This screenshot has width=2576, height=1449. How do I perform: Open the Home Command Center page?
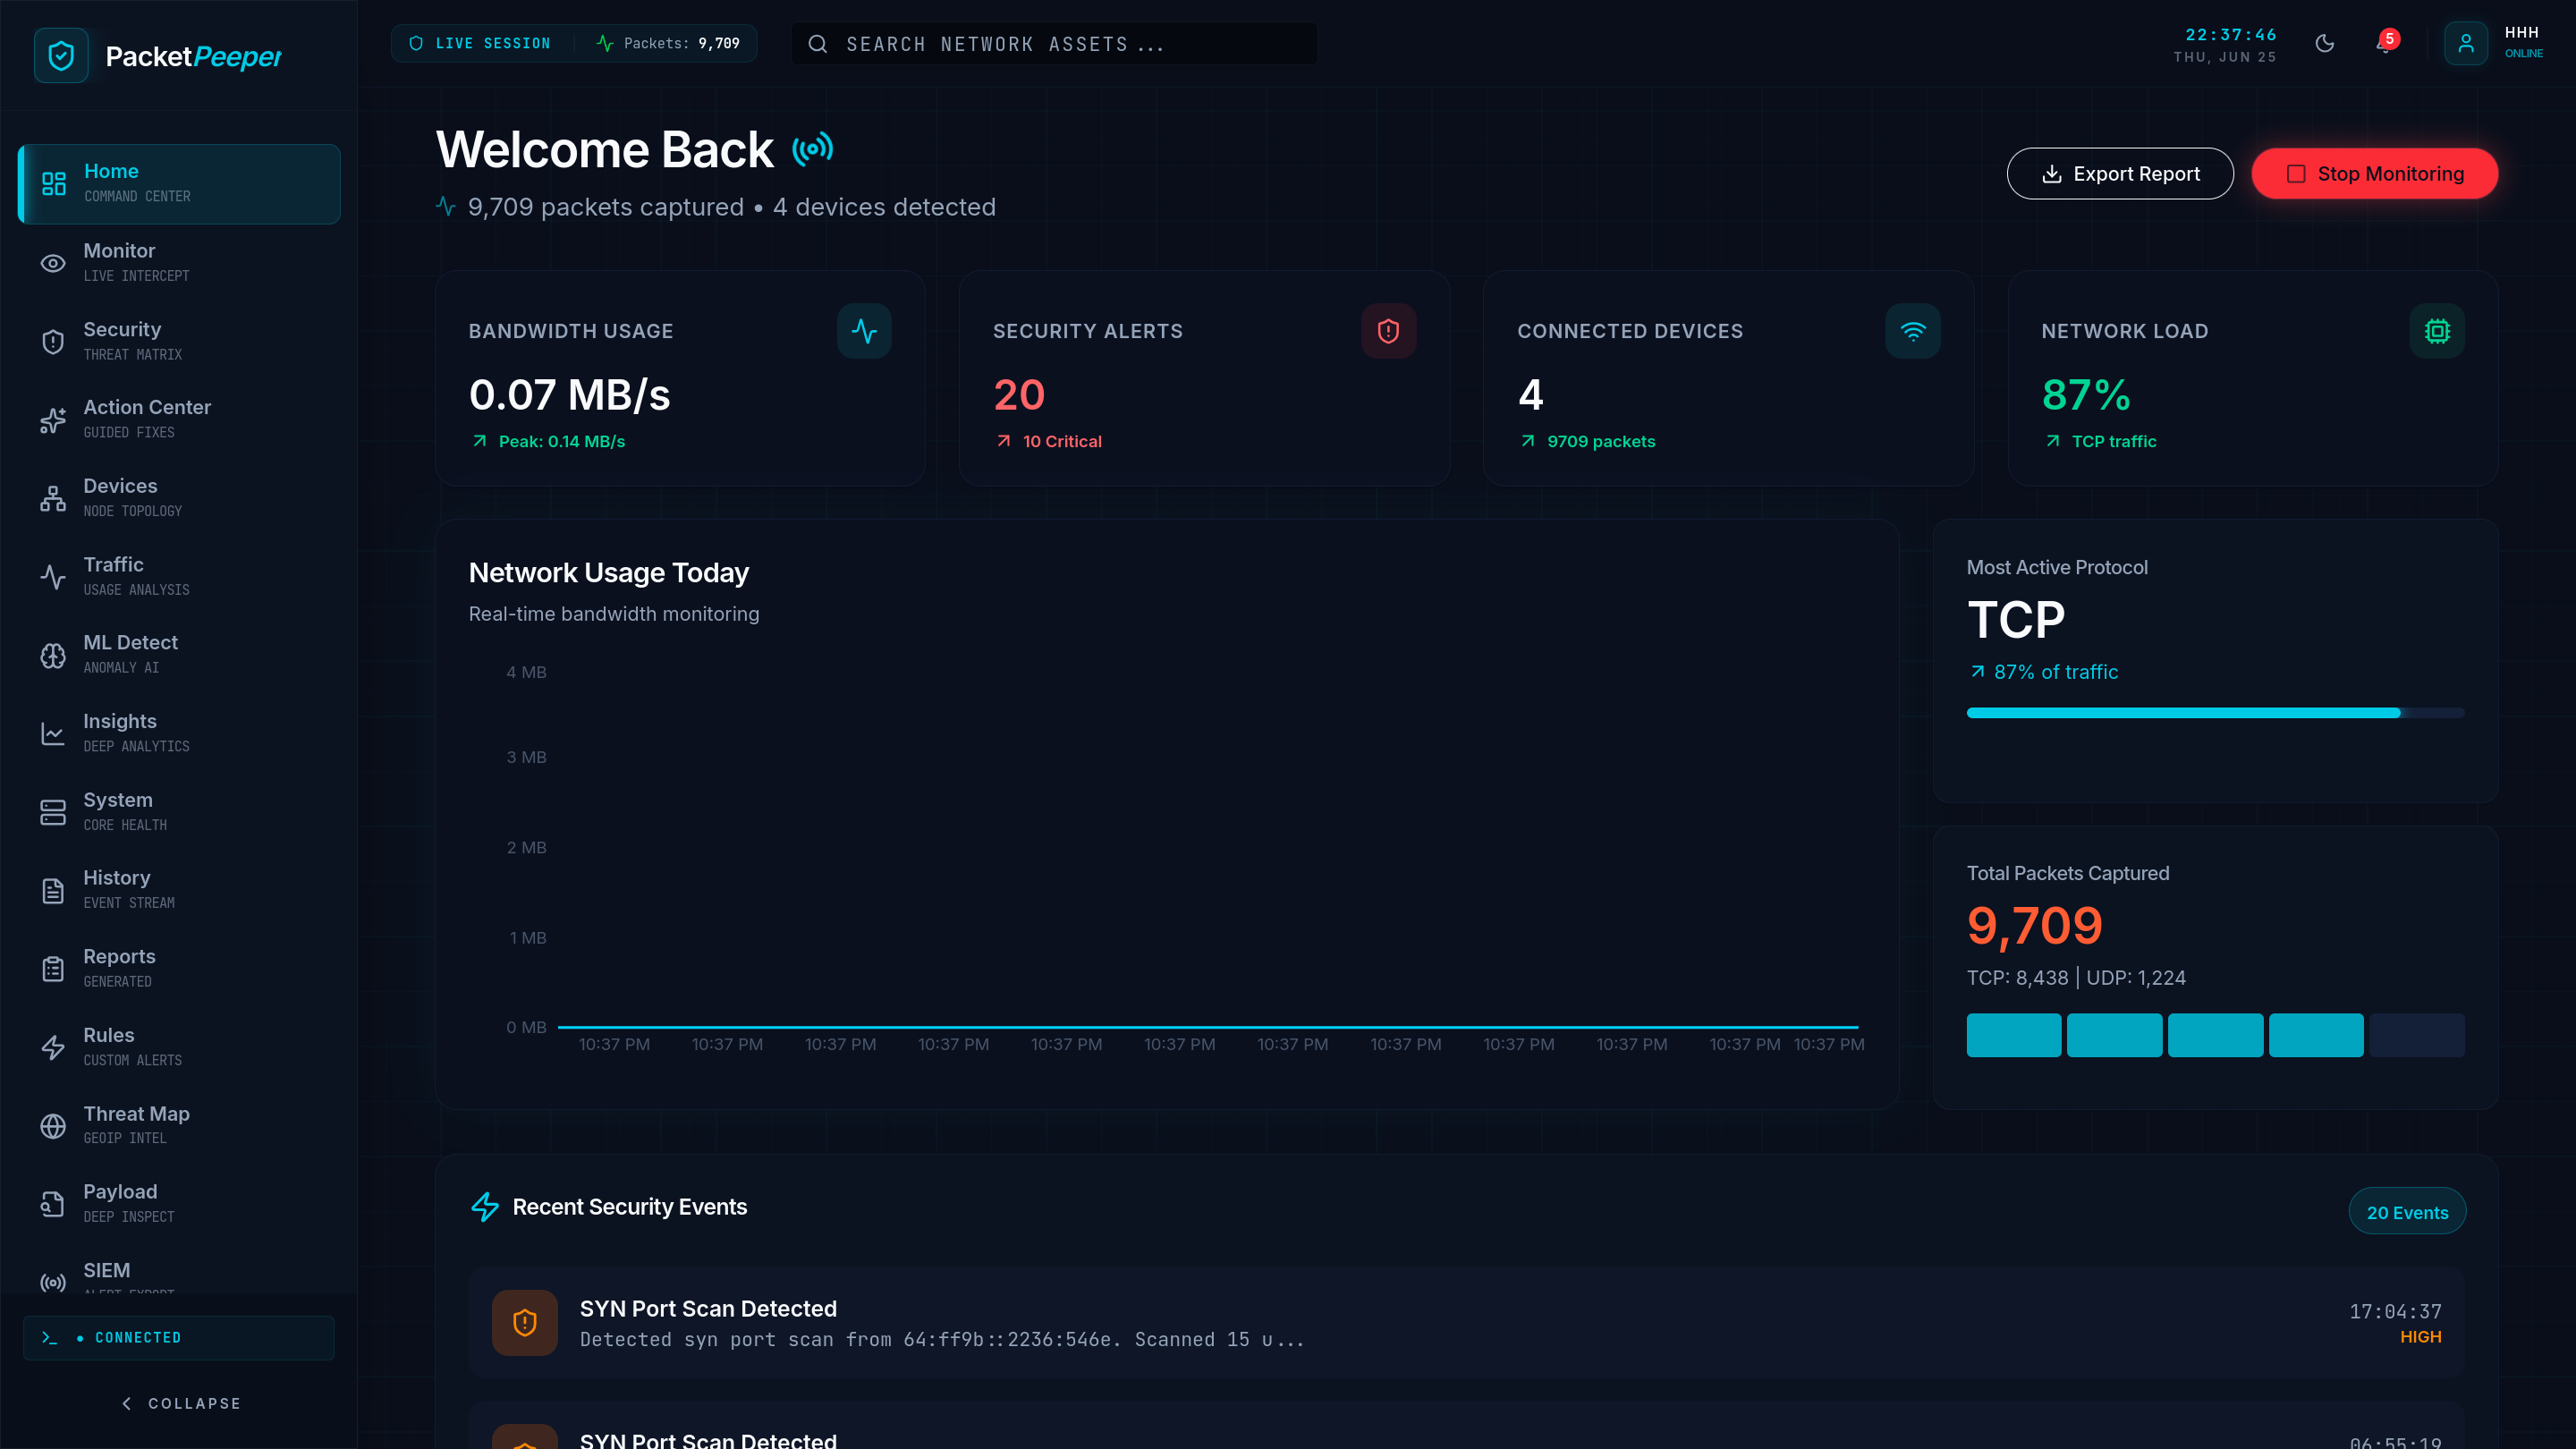[180, 184]
